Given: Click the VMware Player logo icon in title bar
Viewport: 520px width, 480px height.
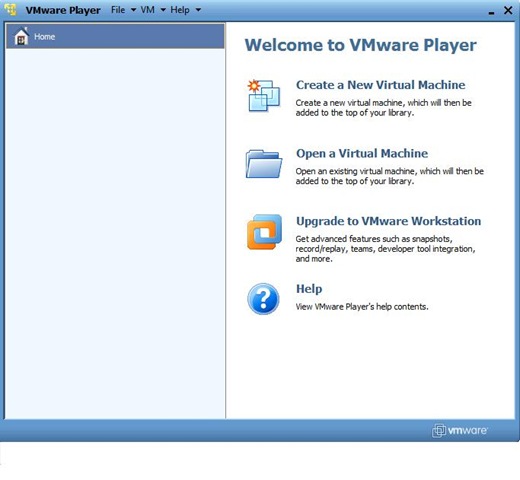Looking at the screenshot, I should click(x=10, y=10).
